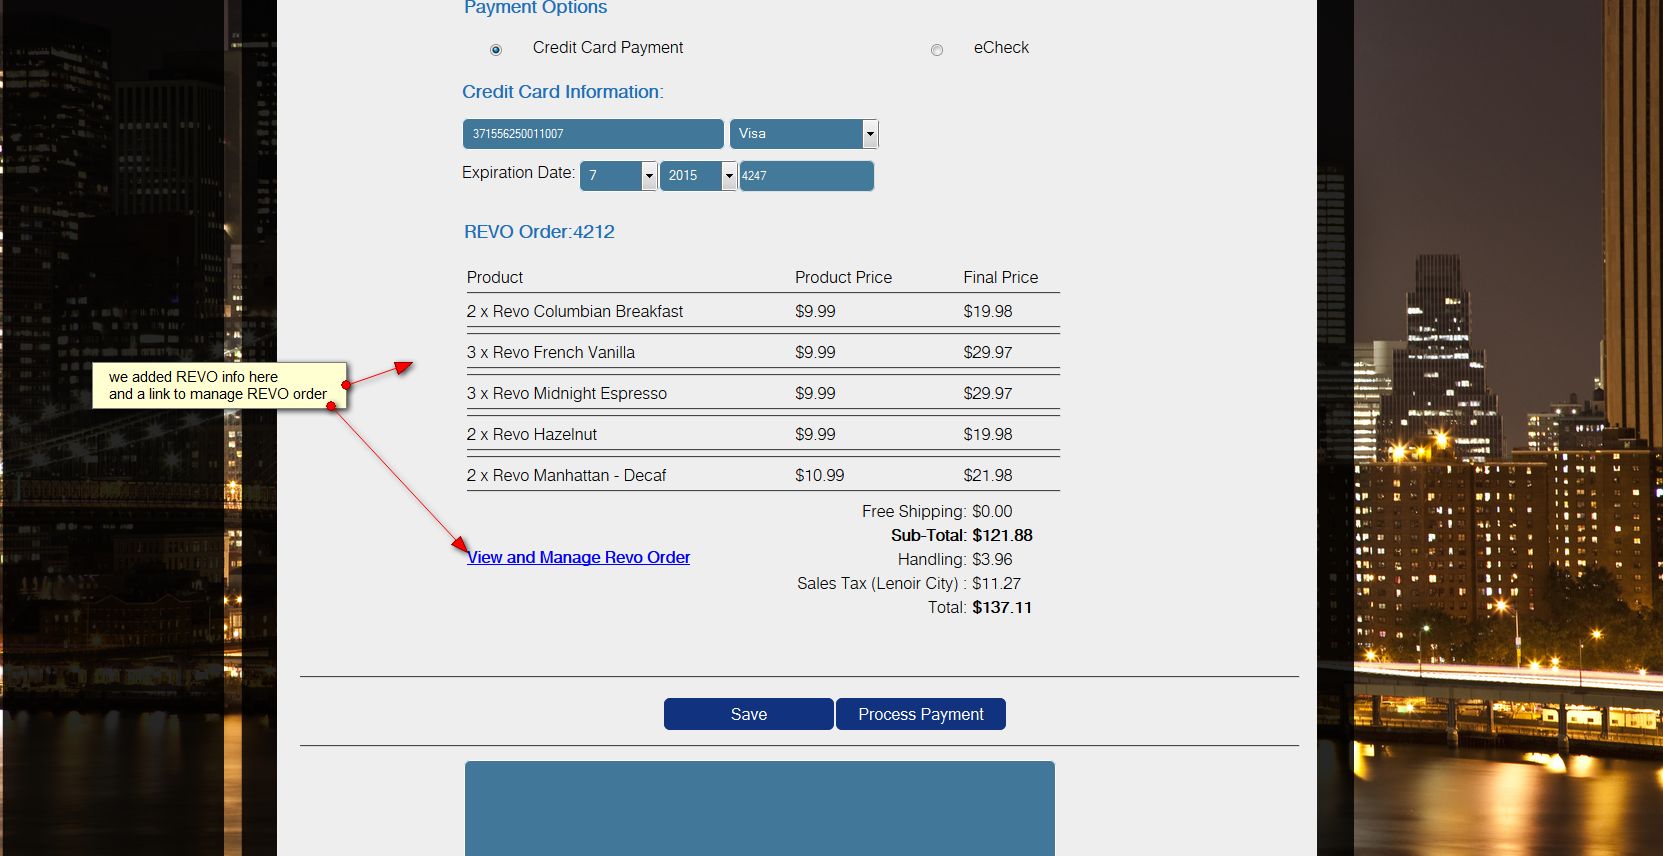Click the Final Price column header
The width and height of the screenshot is (1663, 856).
(1001, 278)
